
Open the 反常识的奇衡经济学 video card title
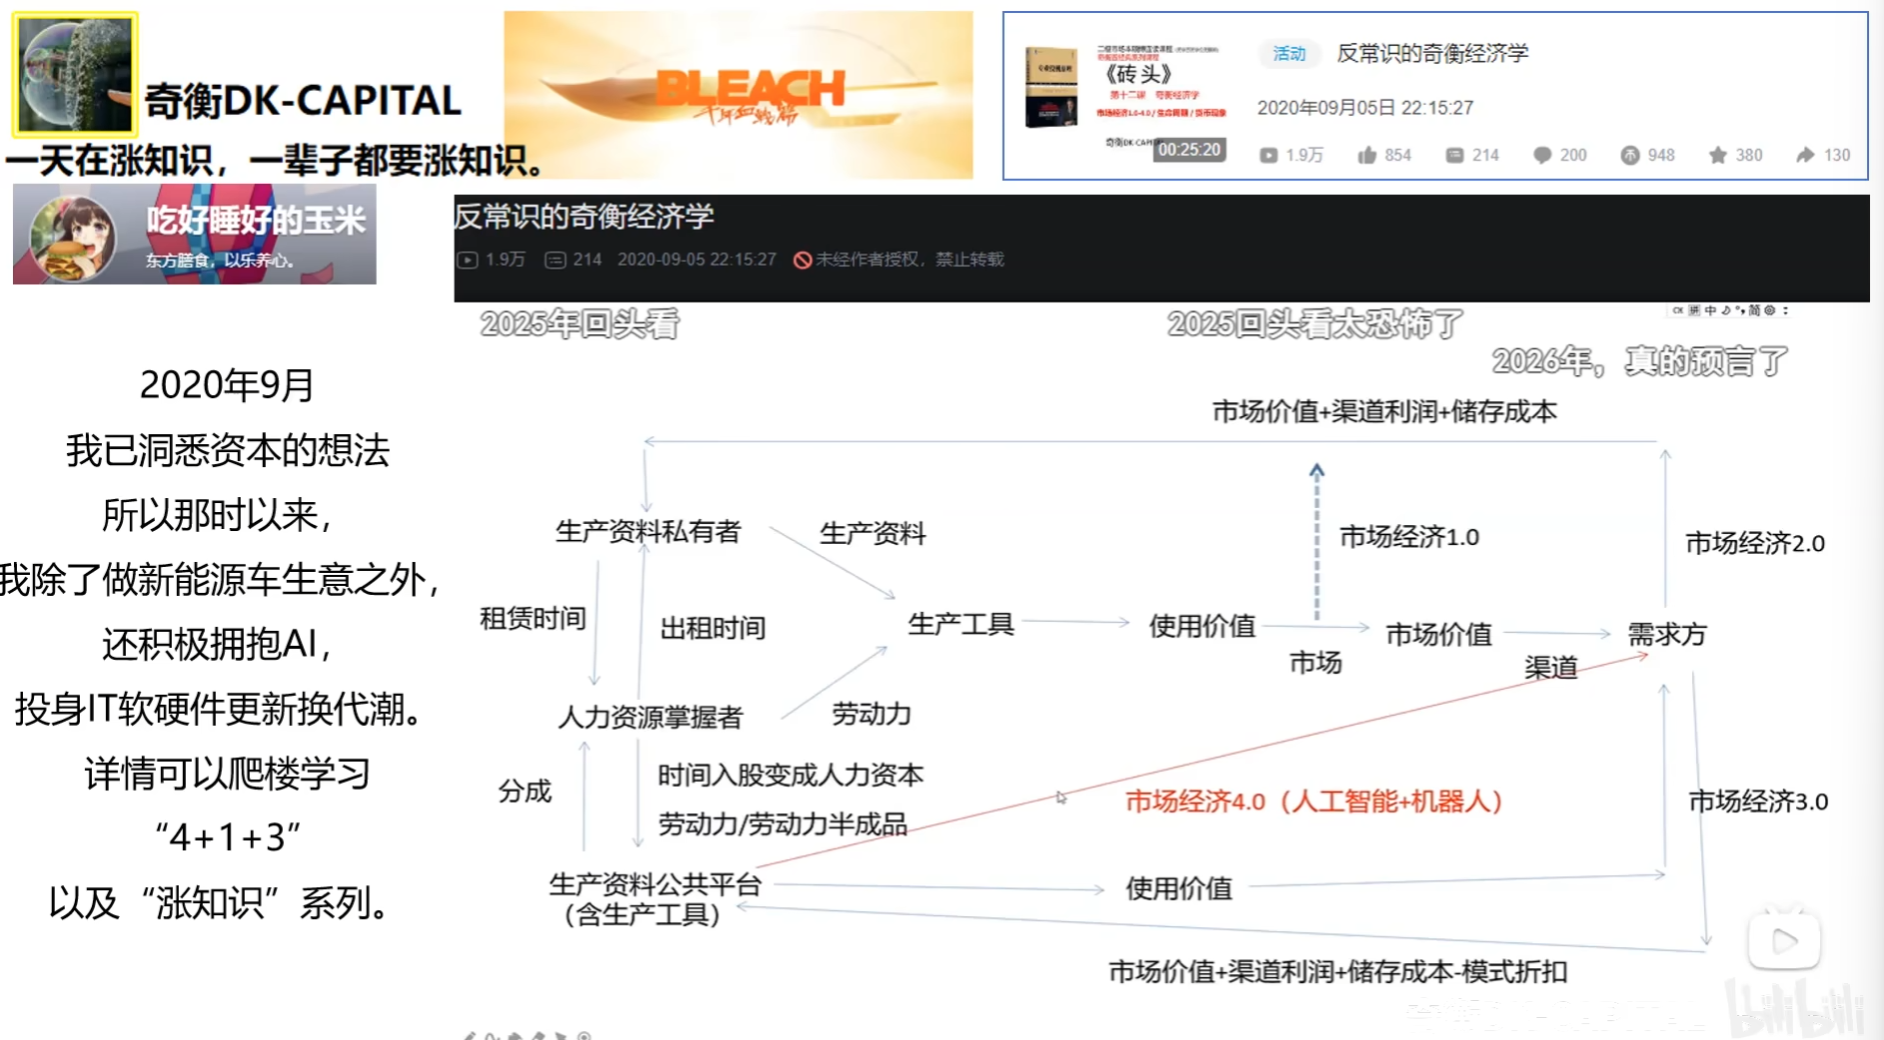pyautogui.click(x=1432, y=53)
